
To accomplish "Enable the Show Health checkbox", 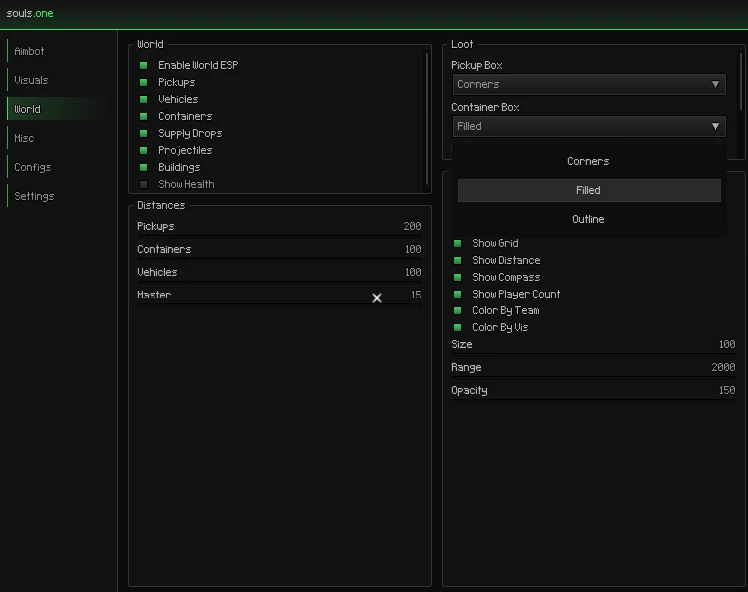I will tap(143, 184).
